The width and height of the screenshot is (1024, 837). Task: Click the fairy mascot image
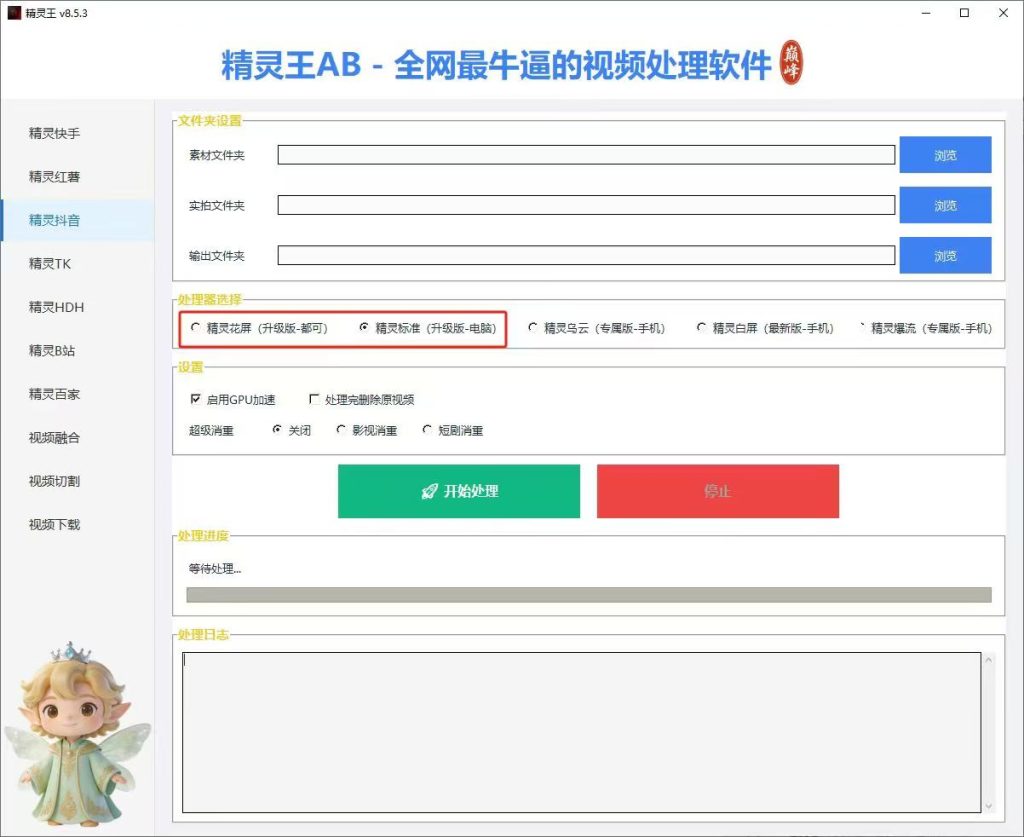tap(77, 734)
